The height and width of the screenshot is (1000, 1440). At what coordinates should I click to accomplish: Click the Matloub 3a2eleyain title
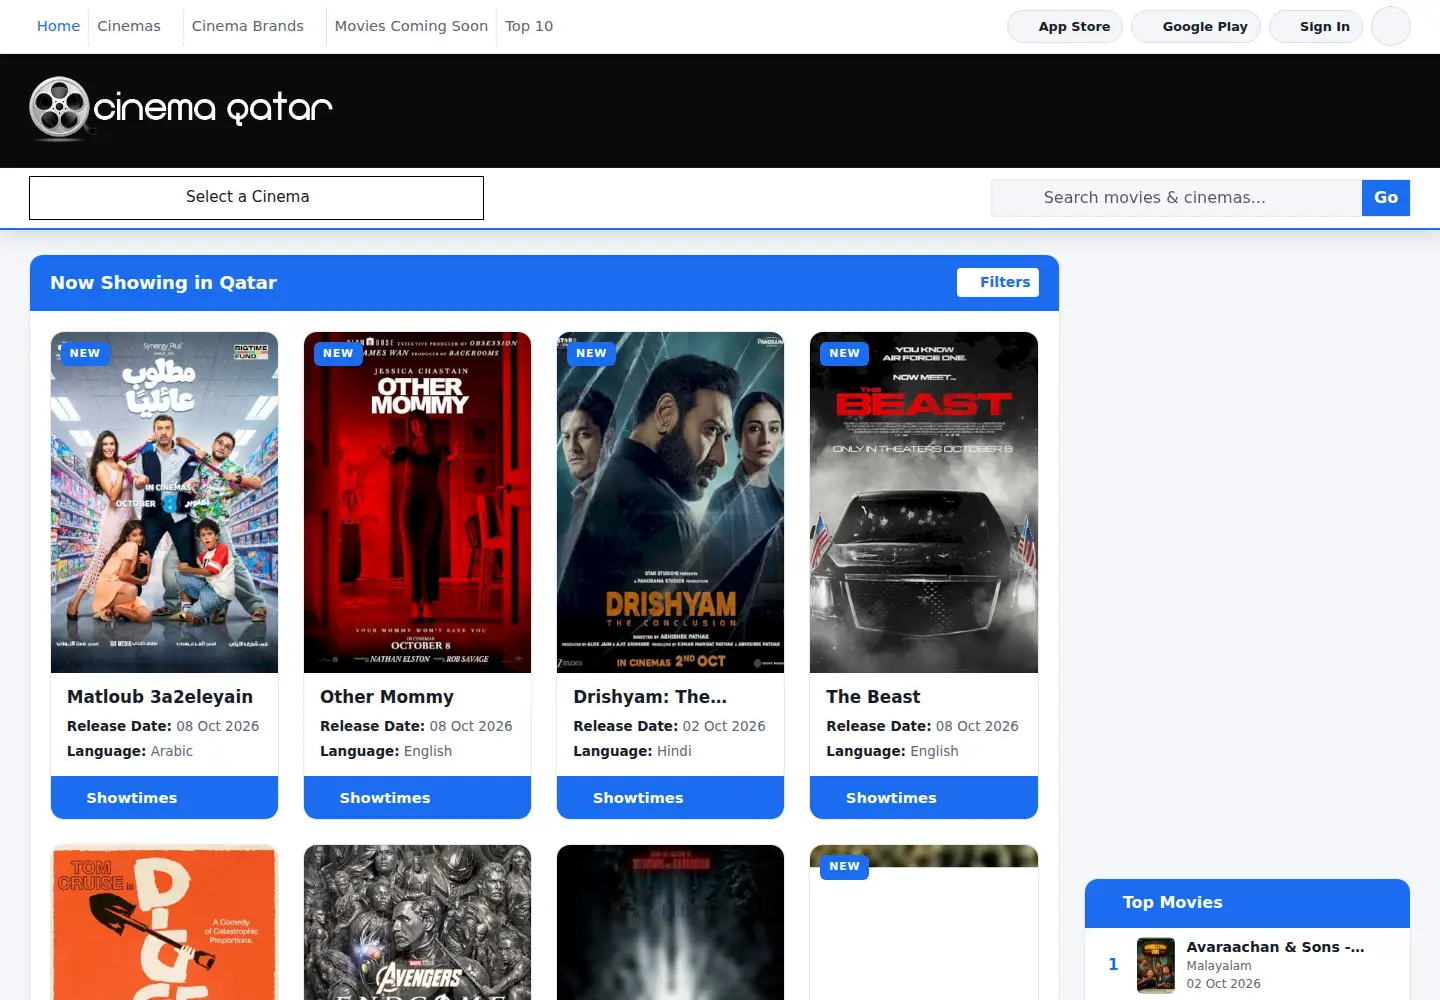click(160, 697)
